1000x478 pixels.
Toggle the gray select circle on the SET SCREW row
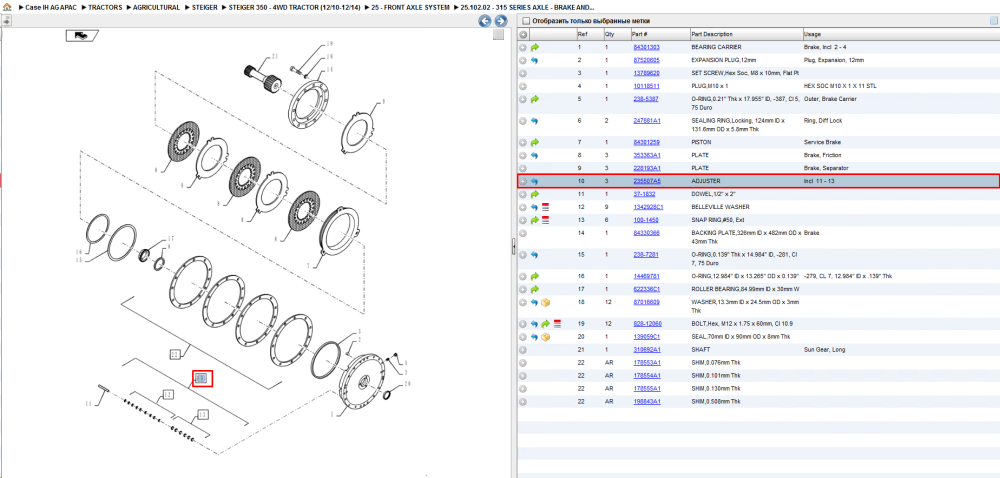[x=523, y=73]
